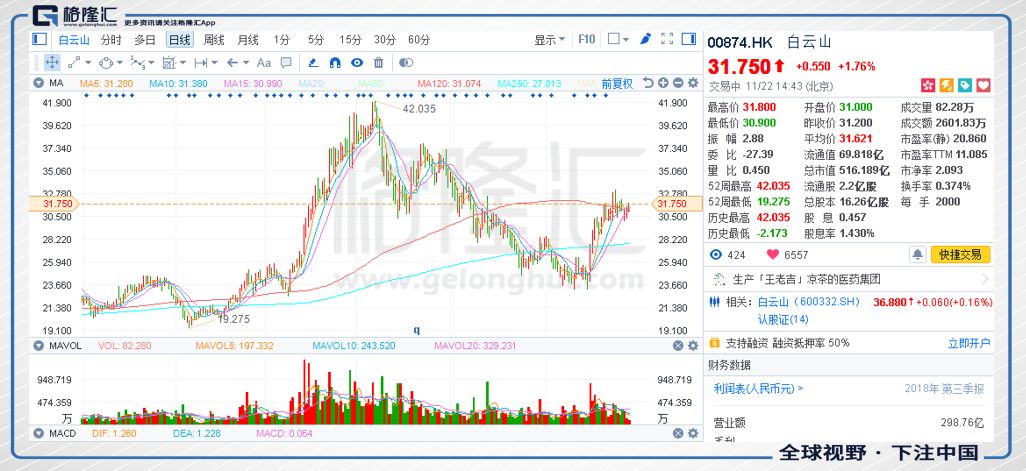Open Hong Kong market flag icon
The width and height of the screenshot is (1026, 471).
[928, 85]
